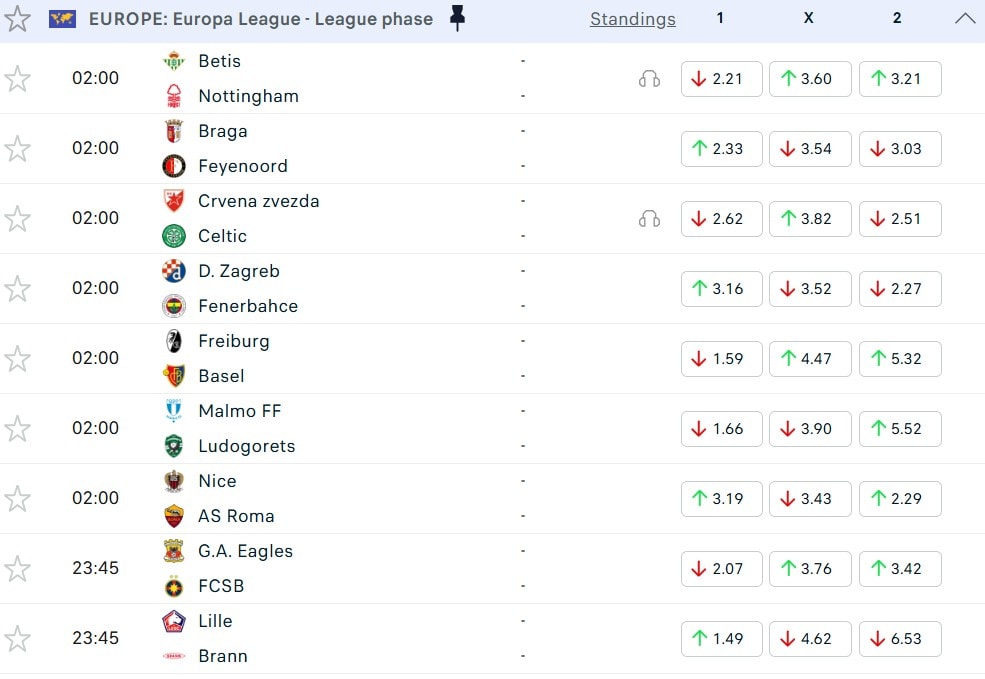Open the Standings link

(x=633, y=19)
